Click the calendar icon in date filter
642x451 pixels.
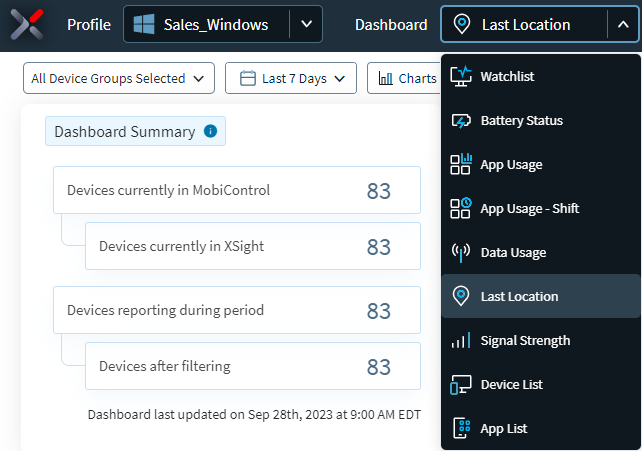(x=248, y=78)
